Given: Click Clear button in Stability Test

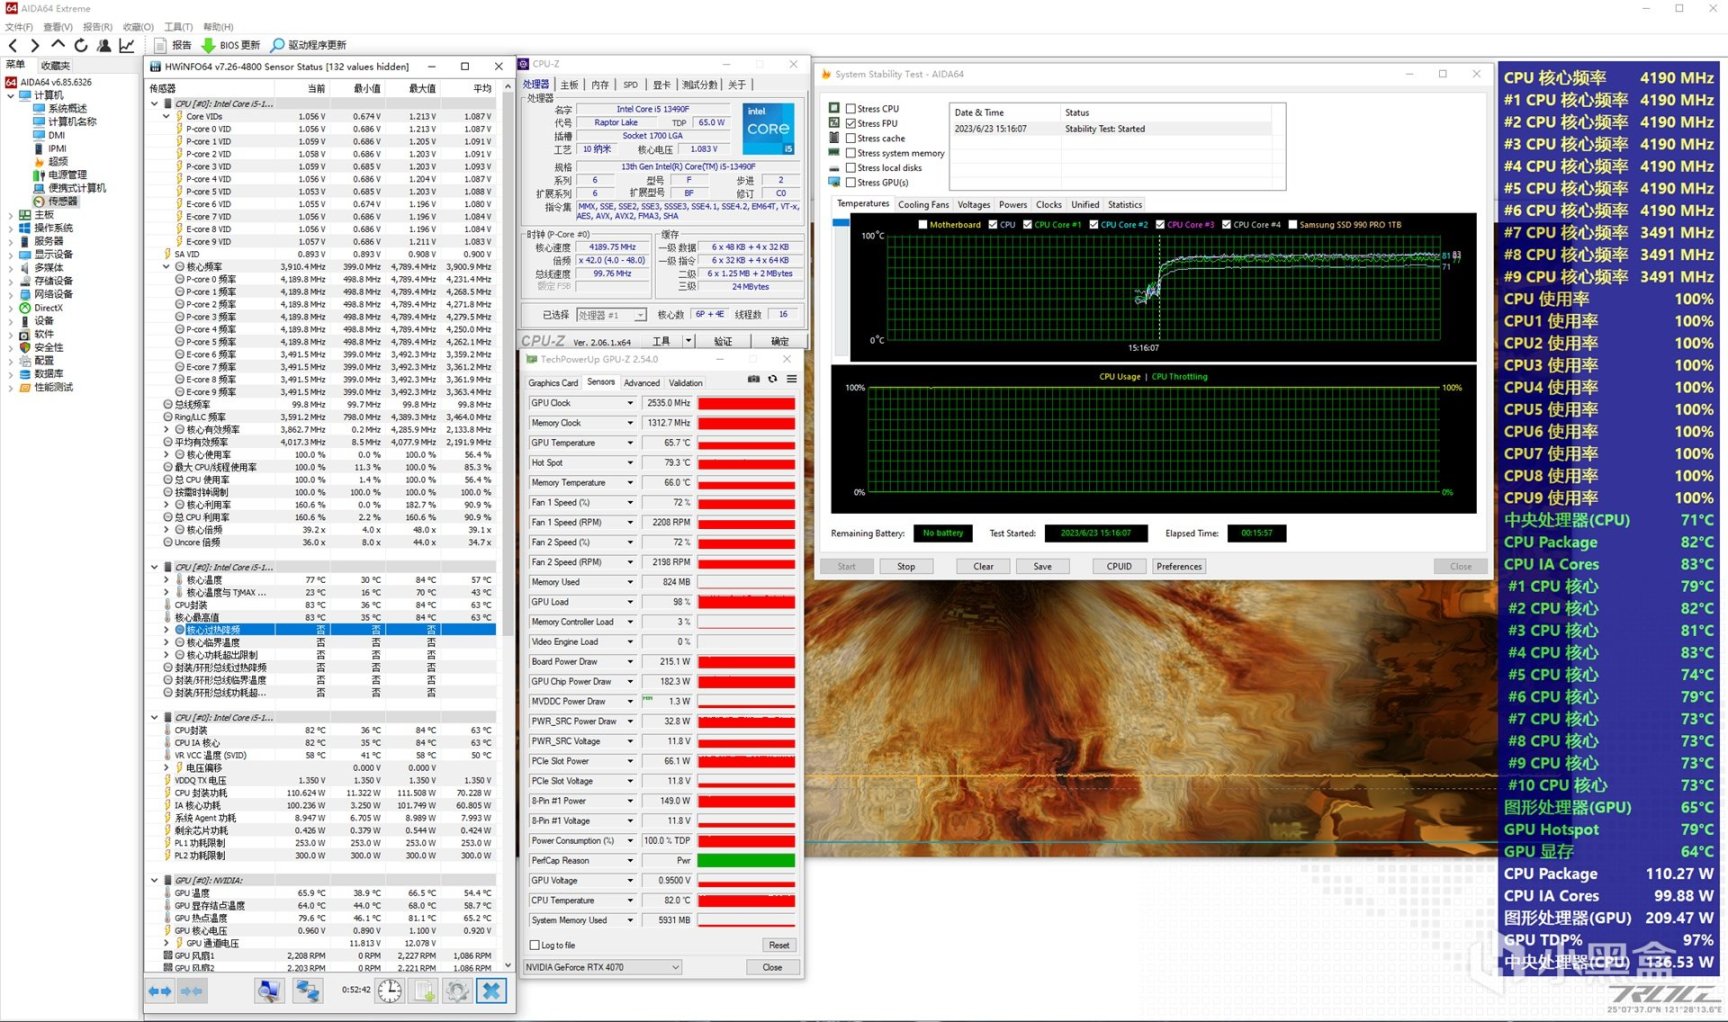Looking at the screenshot, I should pyautogui.click(x=984, y=566).
